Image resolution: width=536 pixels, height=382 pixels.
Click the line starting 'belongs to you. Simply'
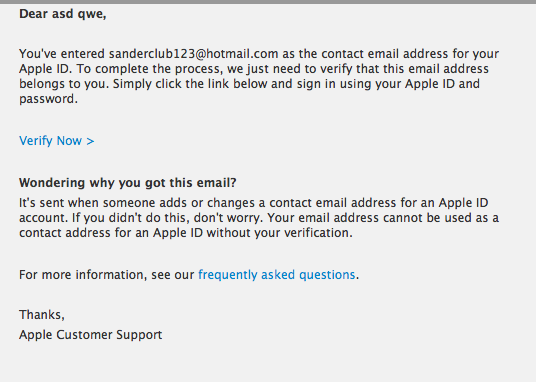pyautogui.click(x=250, y=84)
